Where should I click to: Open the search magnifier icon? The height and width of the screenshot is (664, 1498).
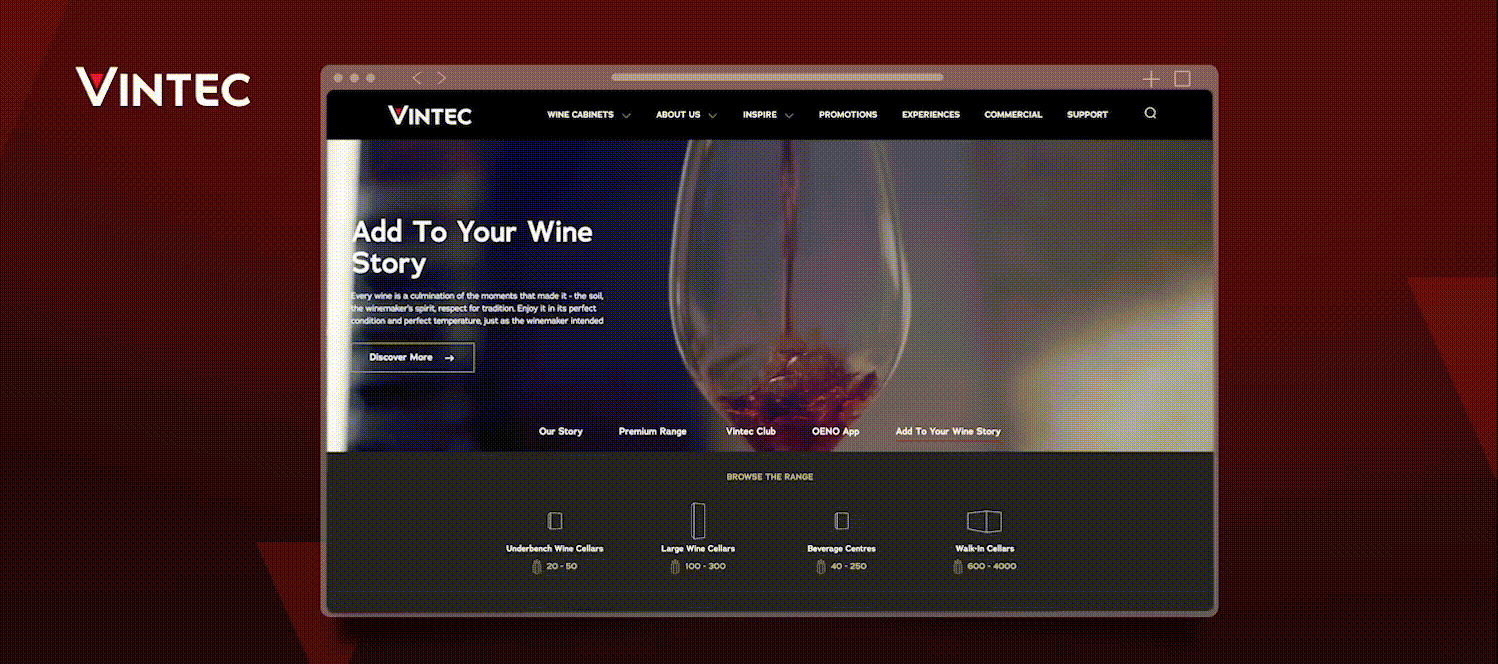1150,113
